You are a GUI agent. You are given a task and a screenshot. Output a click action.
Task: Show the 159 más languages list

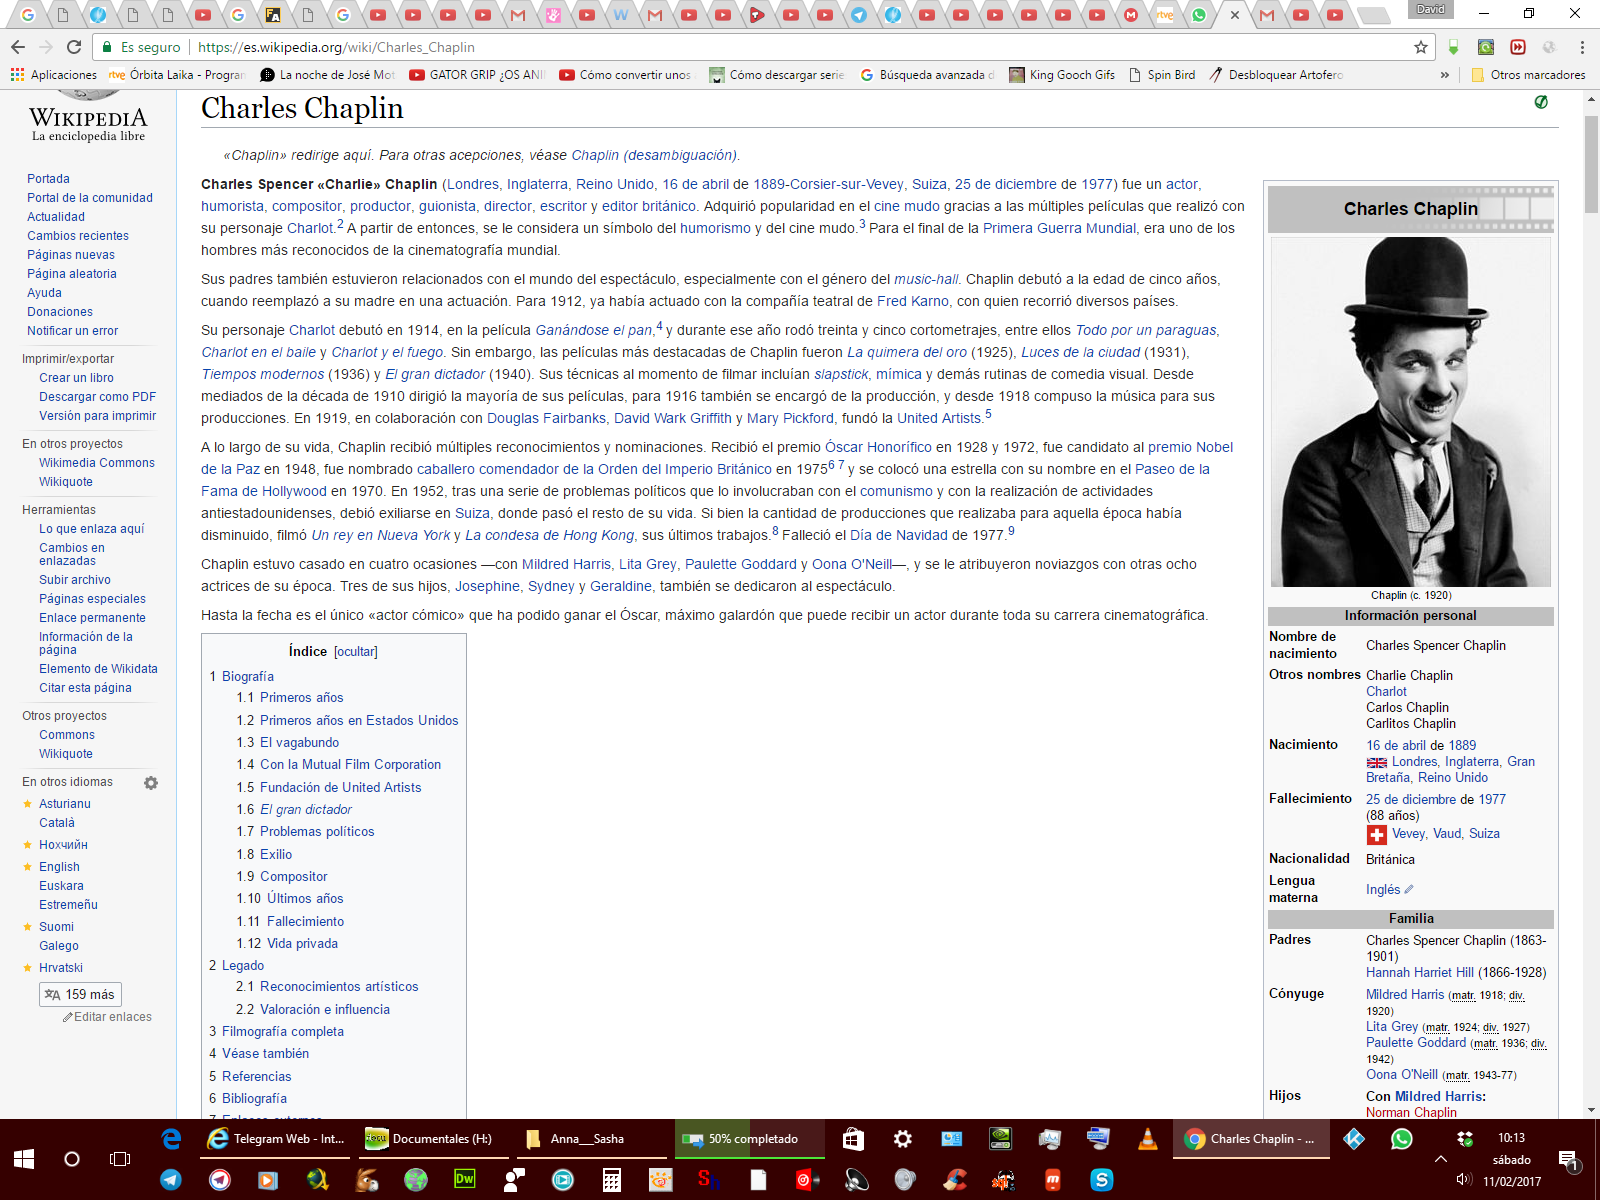(80, 994)
